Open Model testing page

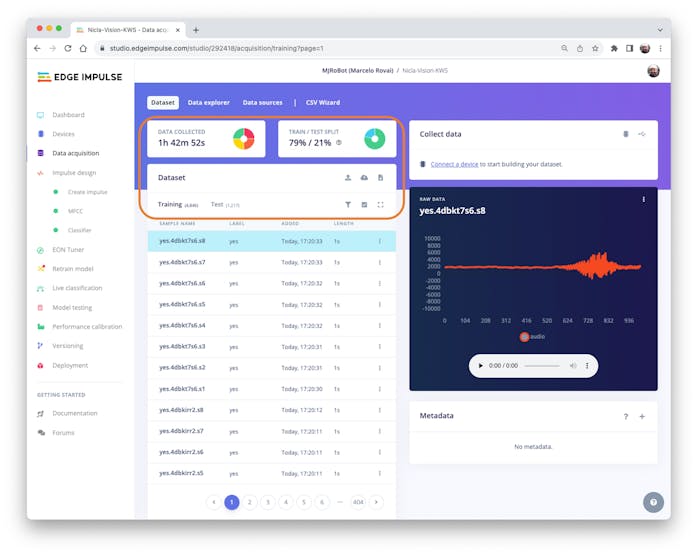[x=72, y=308]
